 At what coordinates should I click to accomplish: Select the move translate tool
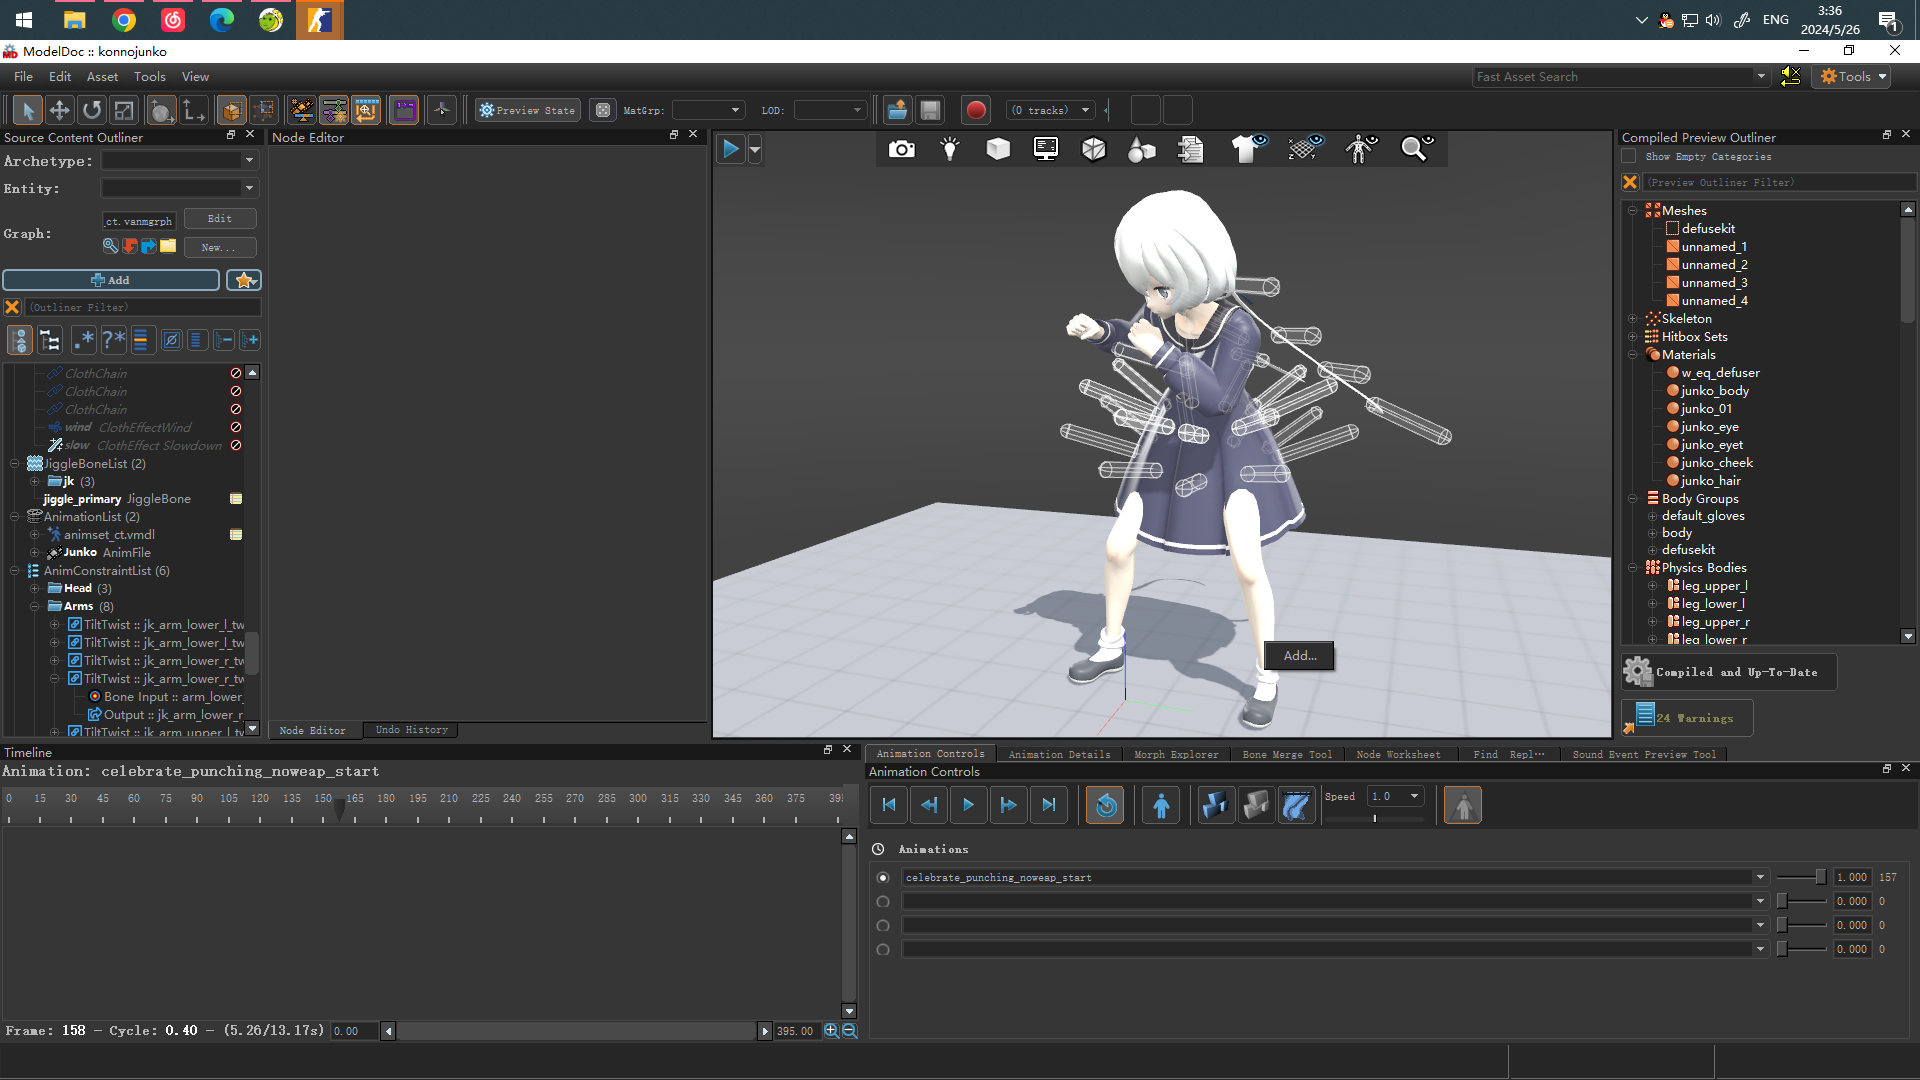coord(59,110)
